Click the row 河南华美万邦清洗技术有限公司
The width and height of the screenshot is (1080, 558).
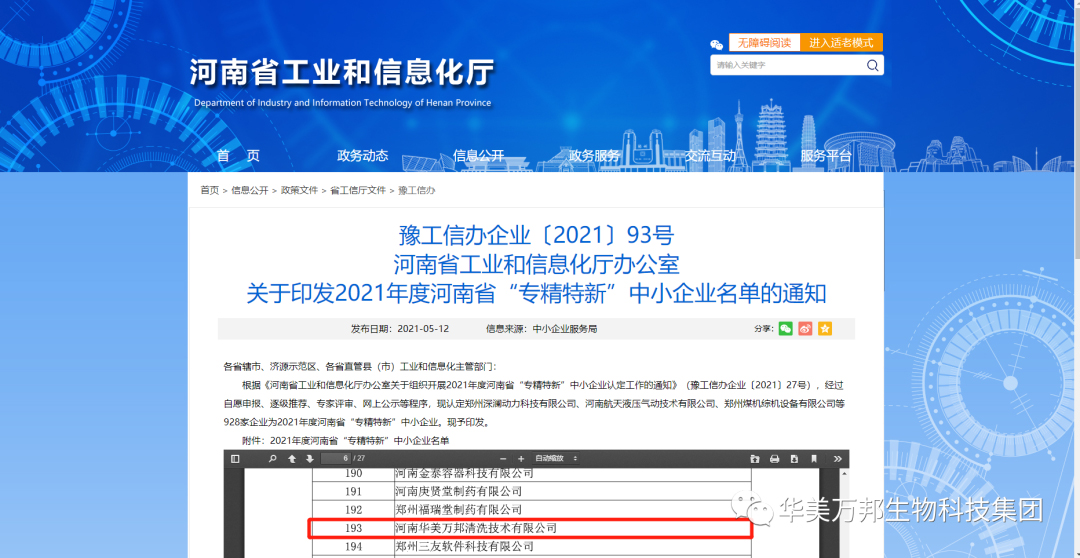tap(531, 528)
